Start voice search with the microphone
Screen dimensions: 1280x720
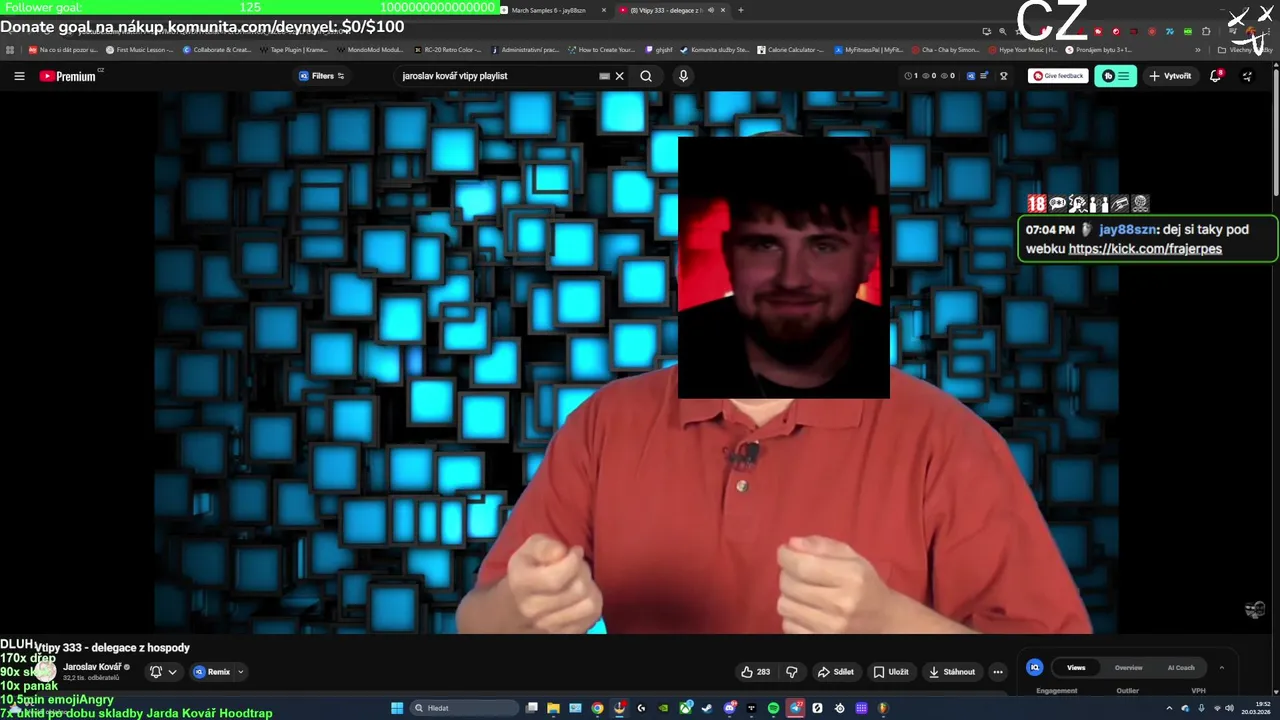click(x=683, y=76)
